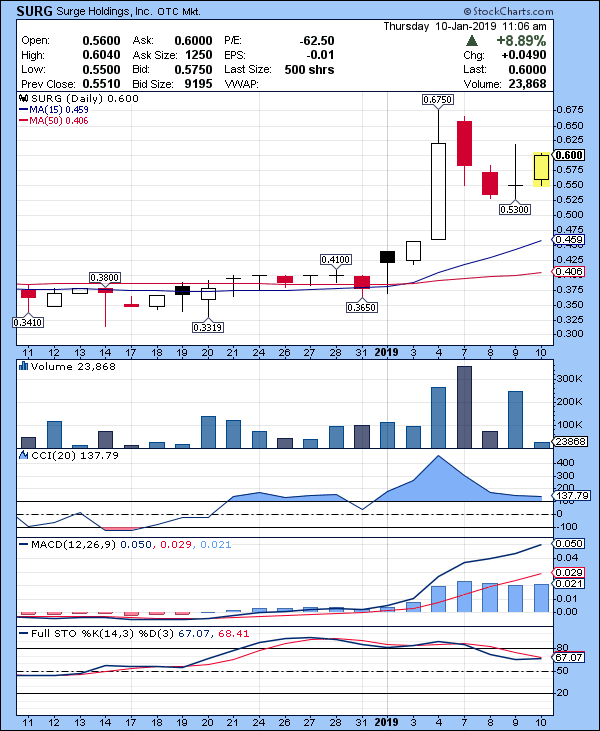Image resolution: width=600 pixels, height=731 pixels.
Task: Click the 23868 volume axis tag
Action: 570,441
